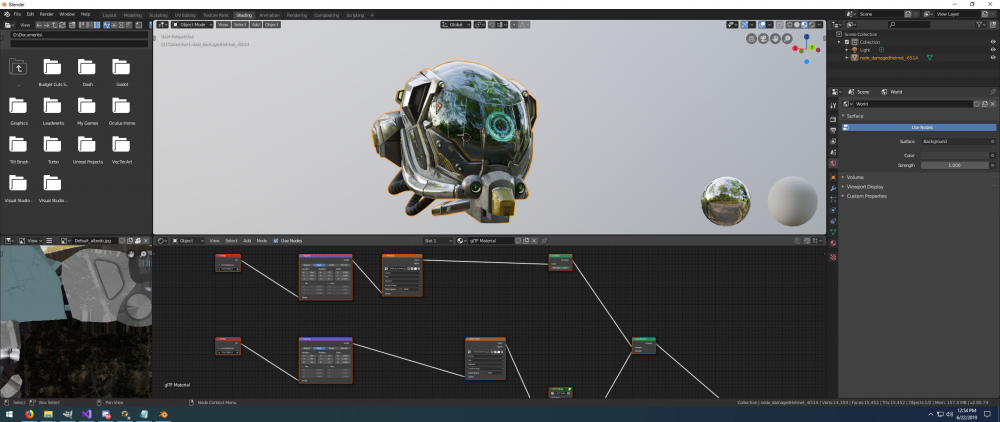Open the Slot 1 material slot dropdown
Screen dimensions: 1000x422
point(437,241)
